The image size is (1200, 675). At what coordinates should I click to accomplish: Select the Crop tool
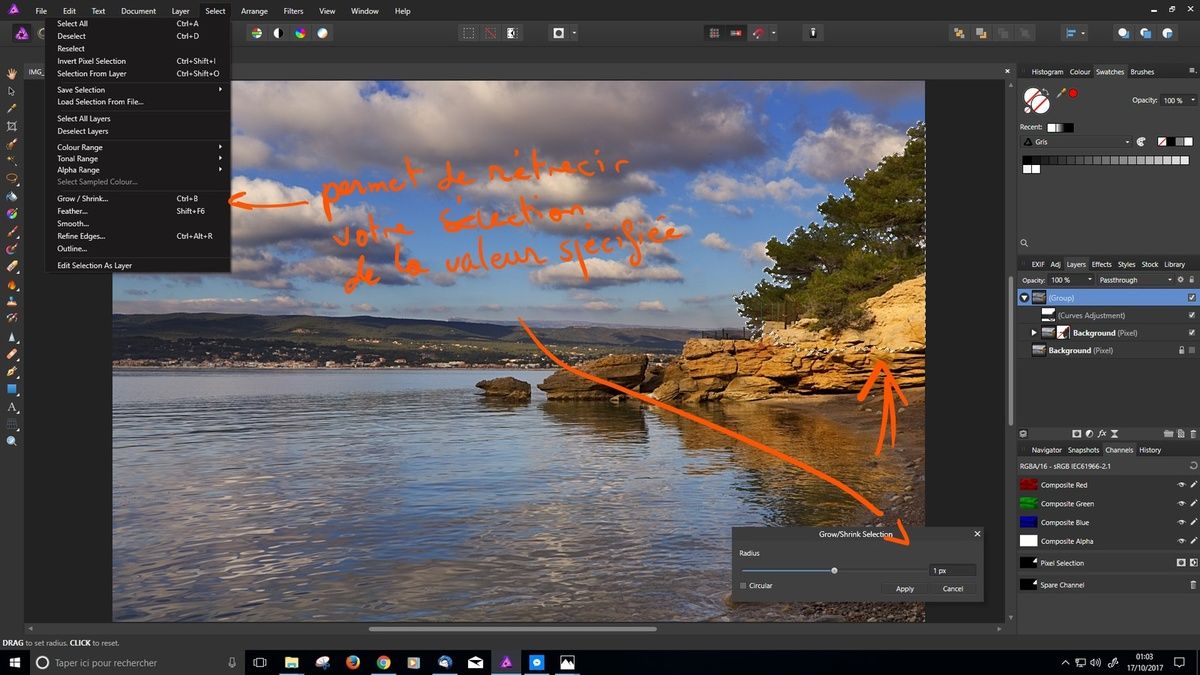[x=11, y=128]
